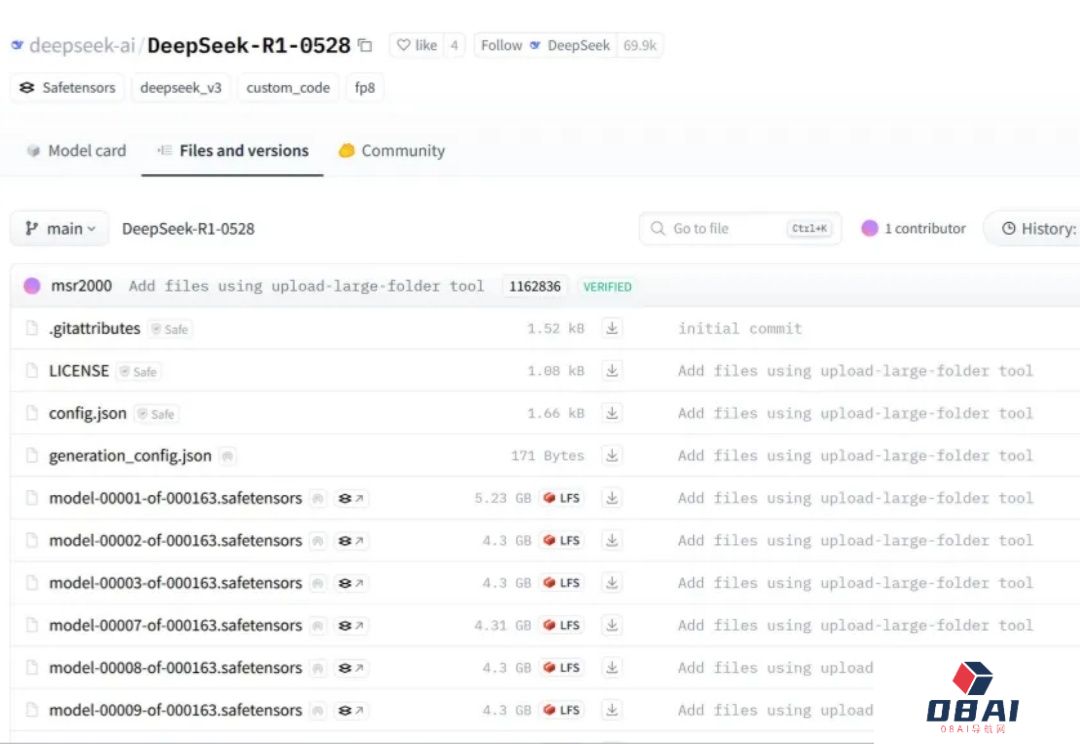Image resolution: width=1080 pixels, height=744 pixels.
Task: Download config.json via download icon
Action: click(x=612, y=413)
